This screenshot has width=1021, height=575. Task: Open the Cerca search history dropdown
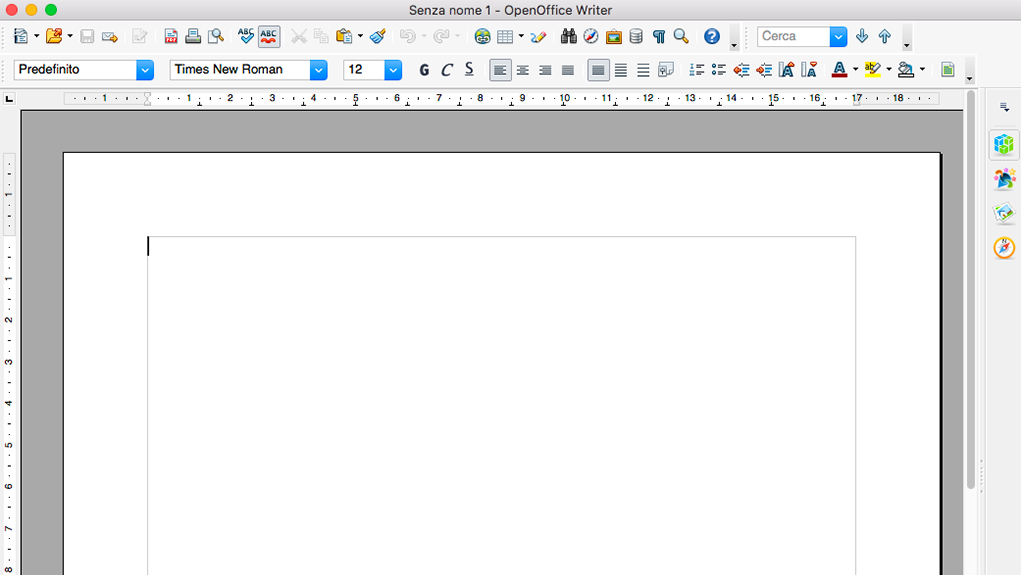pyautogui.click(x=839, y=36)
